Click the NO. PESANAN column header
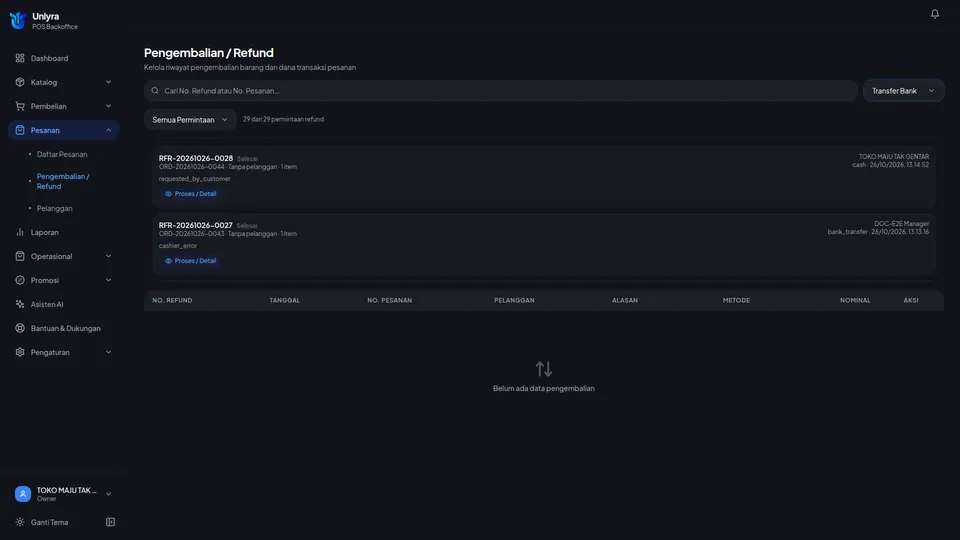The image size is (960, 540). (x=389, y=300)
